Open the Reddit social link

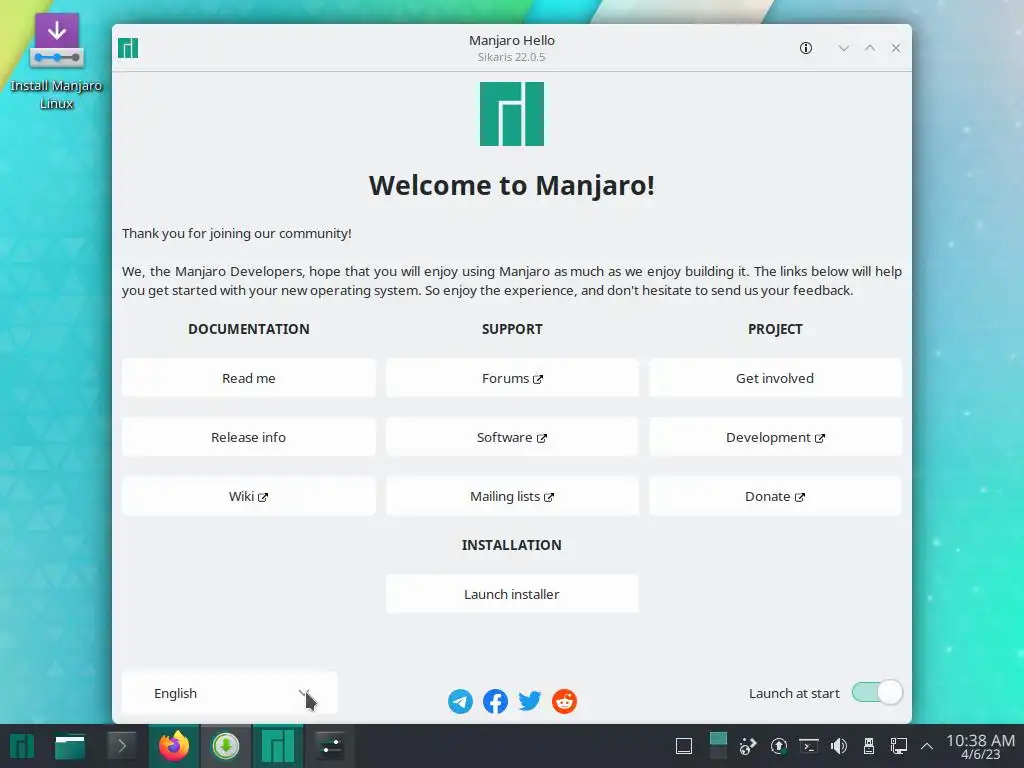564,701
